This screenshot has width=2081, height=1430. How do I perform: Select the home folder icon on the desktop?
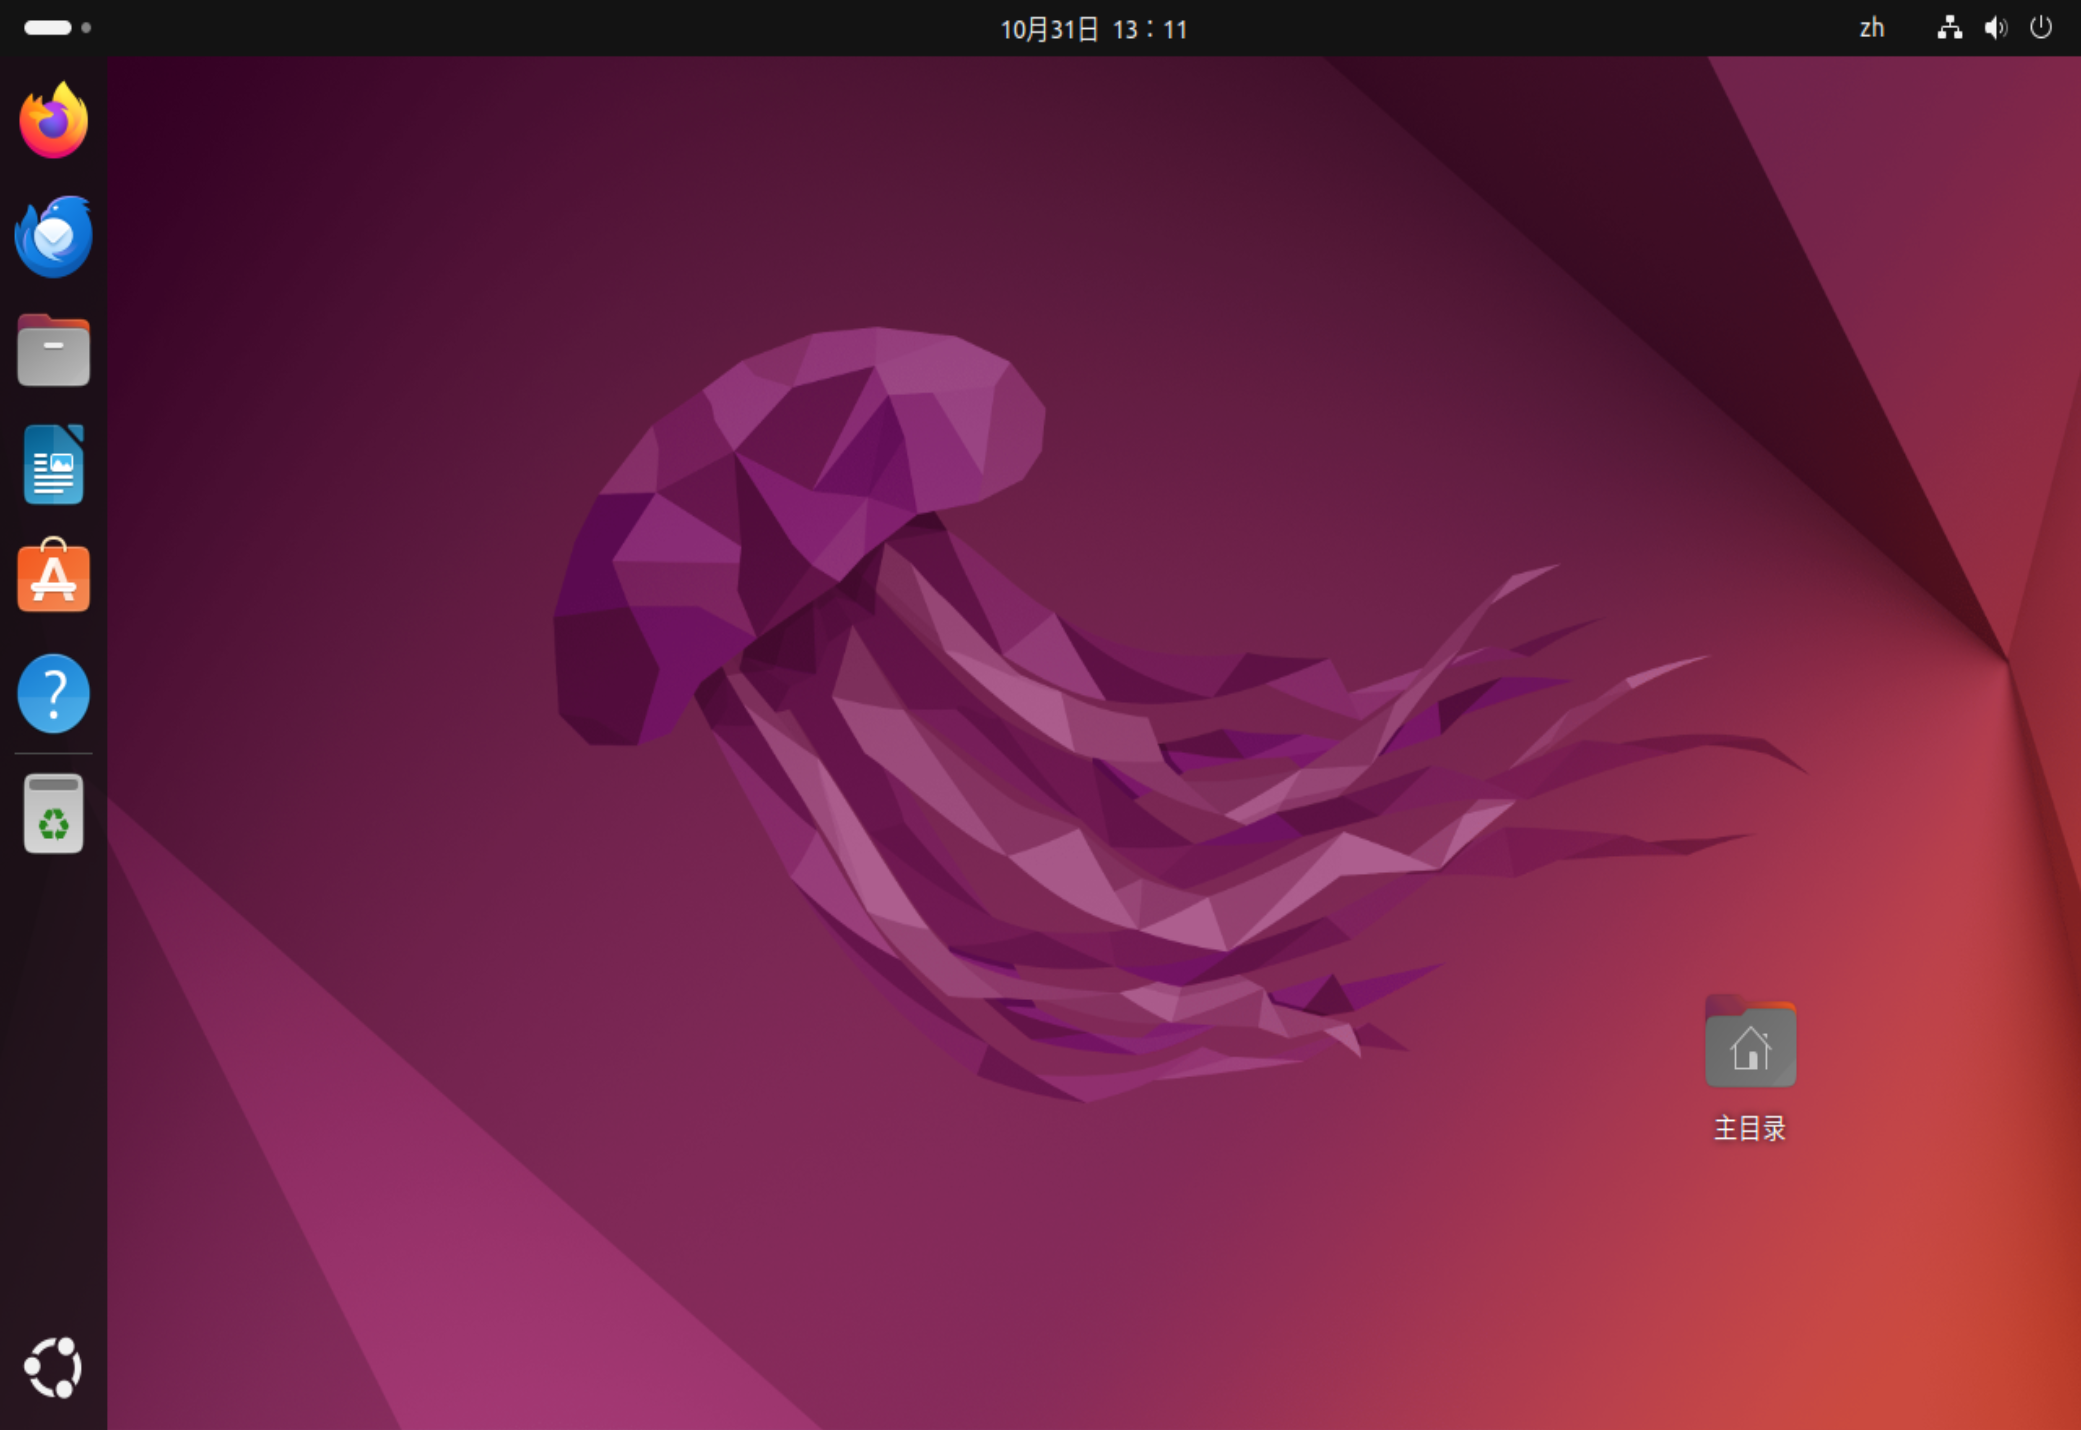1750,1044
